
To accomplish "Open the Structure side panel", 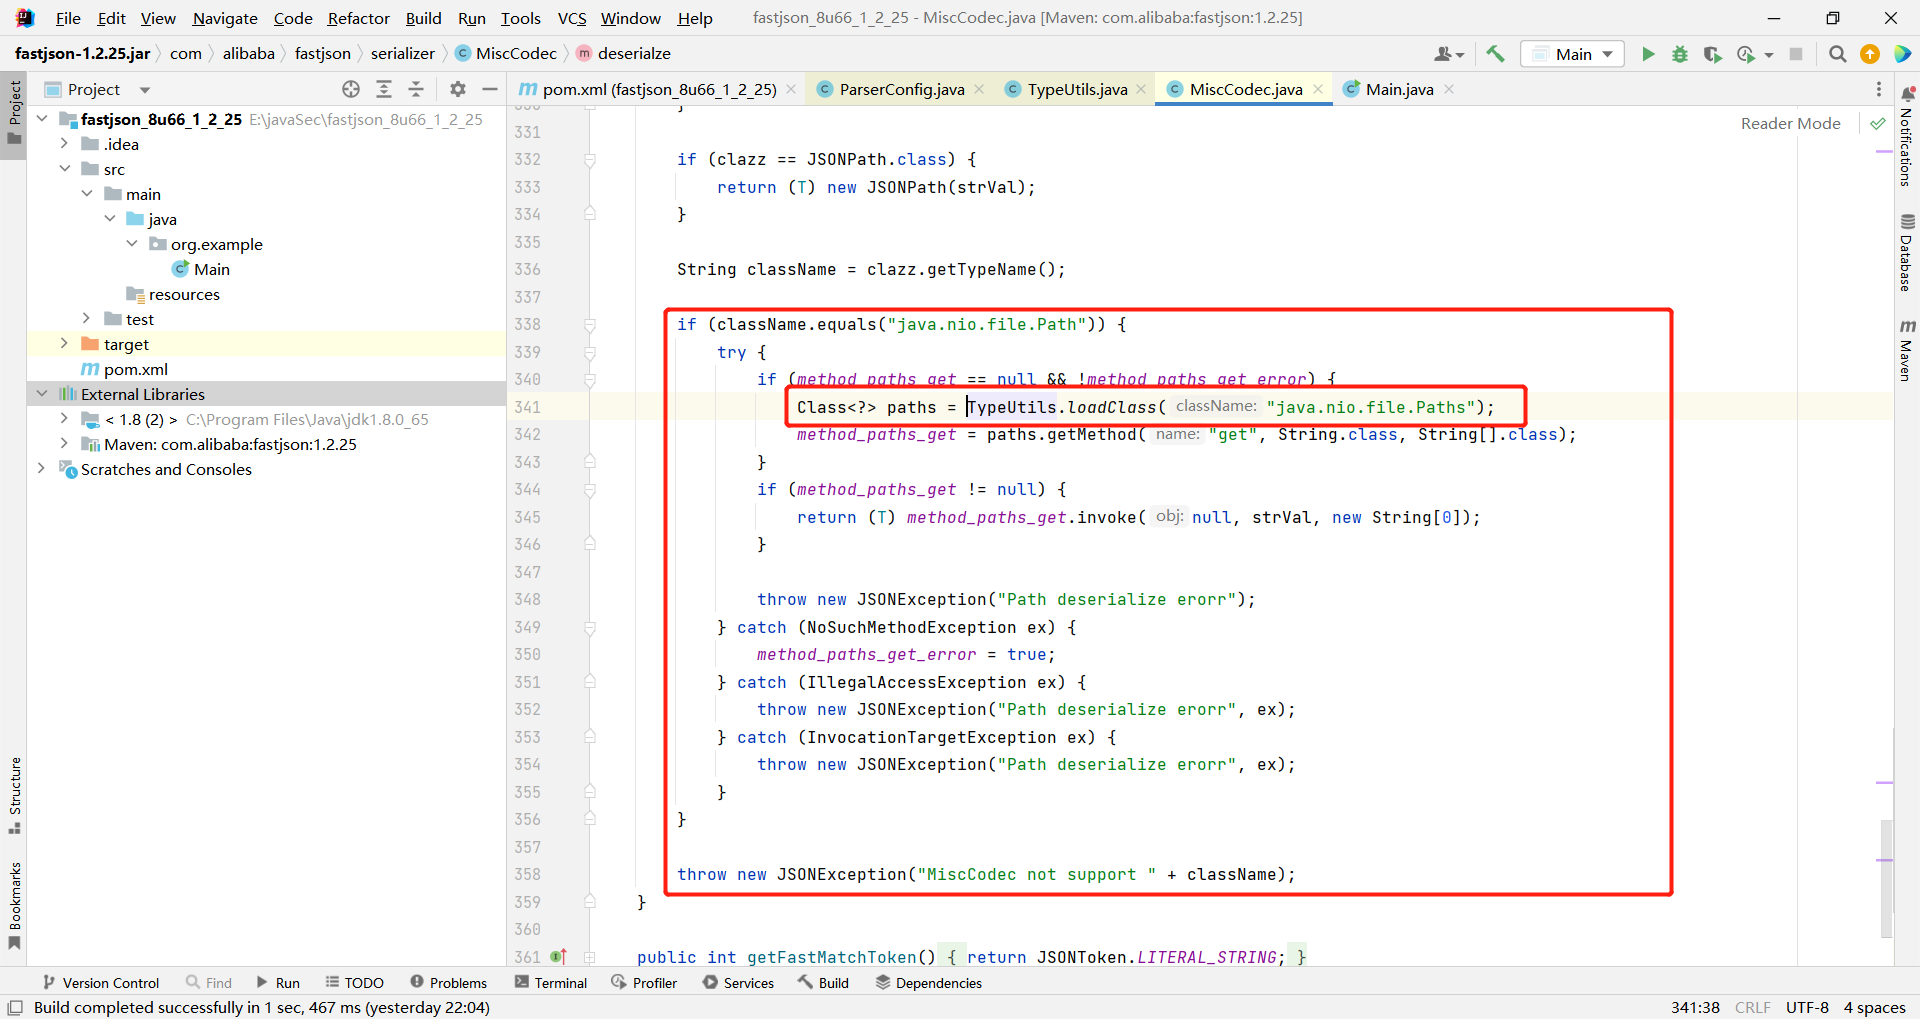I will tap(15, 795).
